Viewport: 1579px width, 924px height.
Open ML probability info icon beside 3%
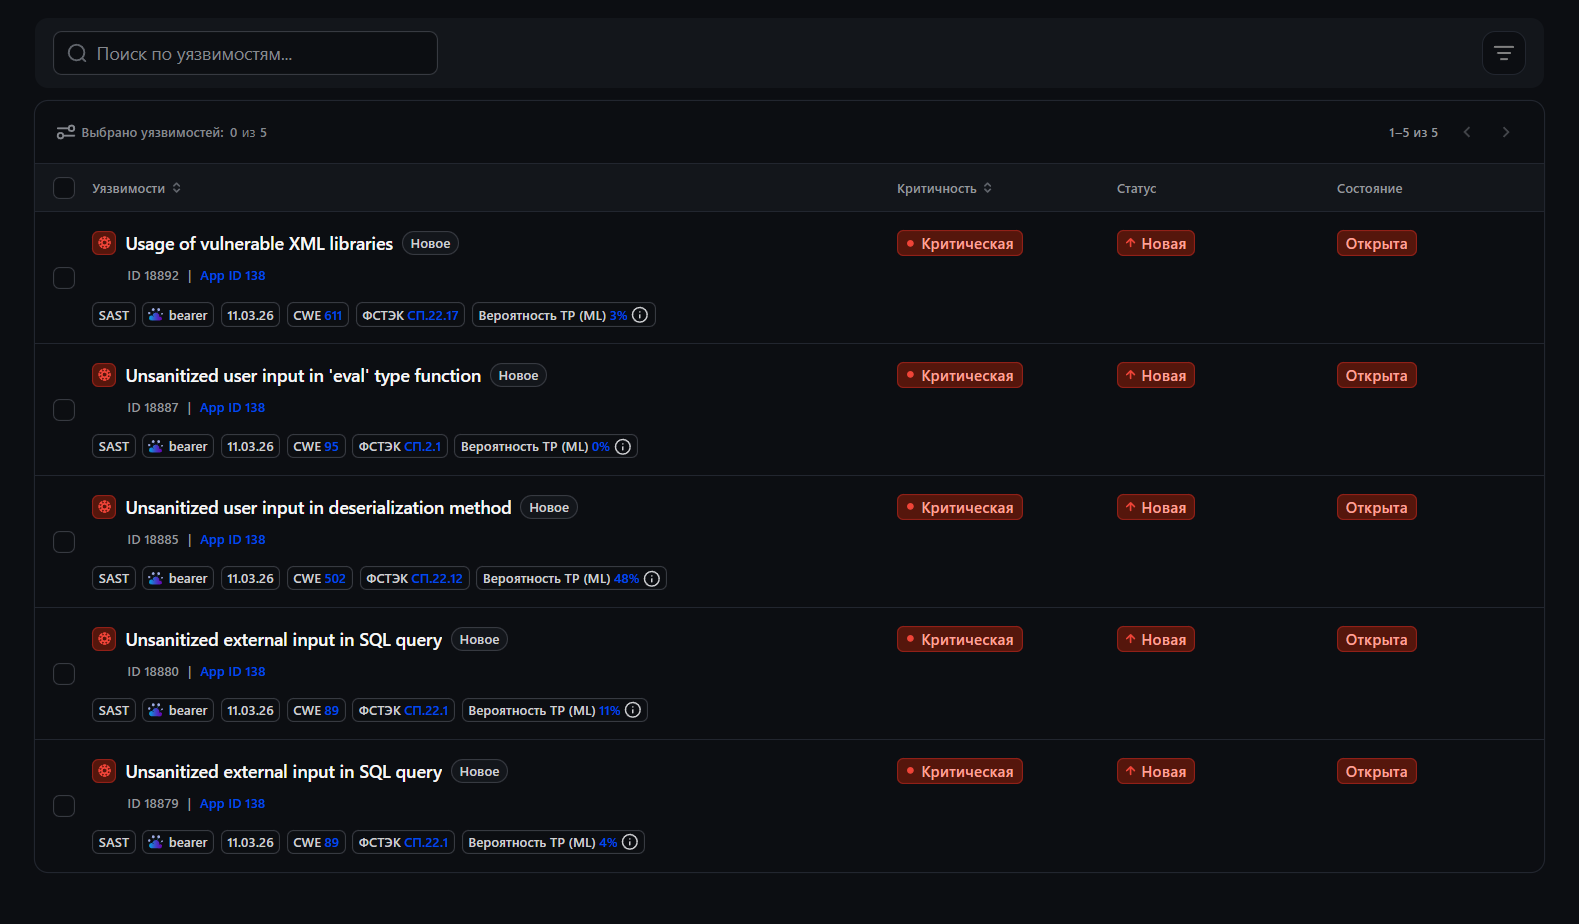[640, 315]
